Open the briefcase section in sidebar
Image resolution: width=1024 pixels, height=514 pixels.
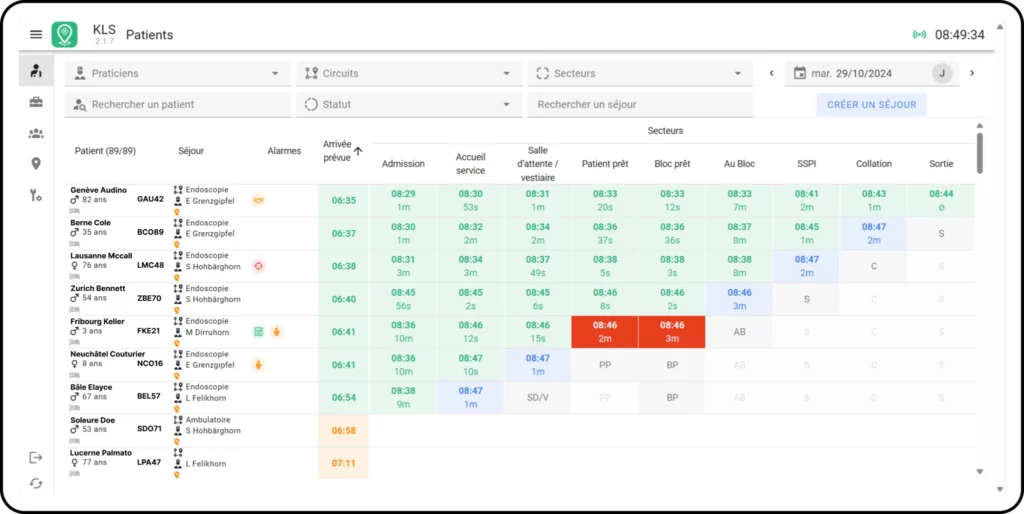point(36,102)
